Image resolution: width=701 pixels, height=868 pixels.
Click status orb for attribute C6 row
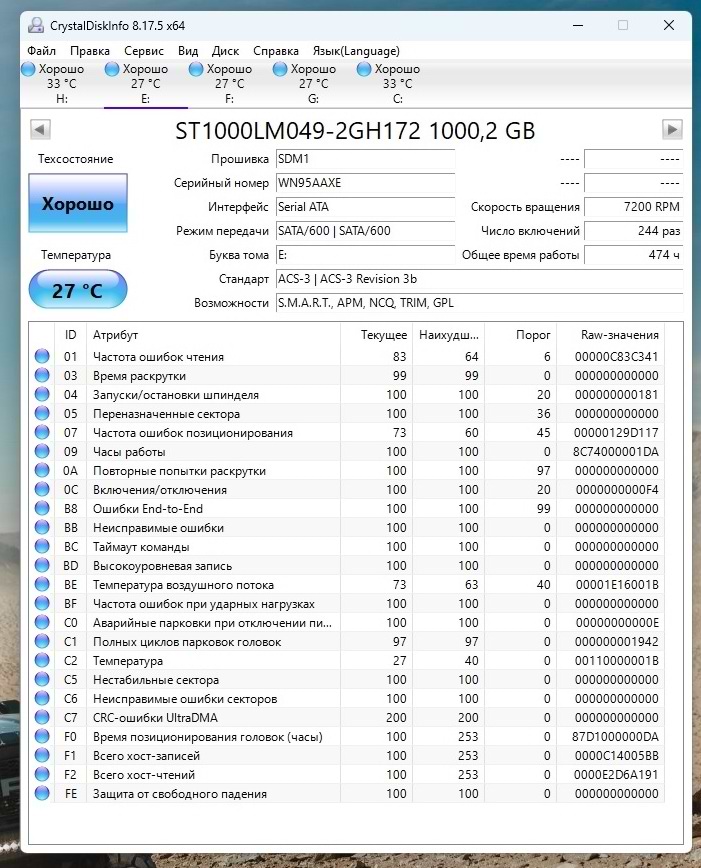[x=42, y=698]
